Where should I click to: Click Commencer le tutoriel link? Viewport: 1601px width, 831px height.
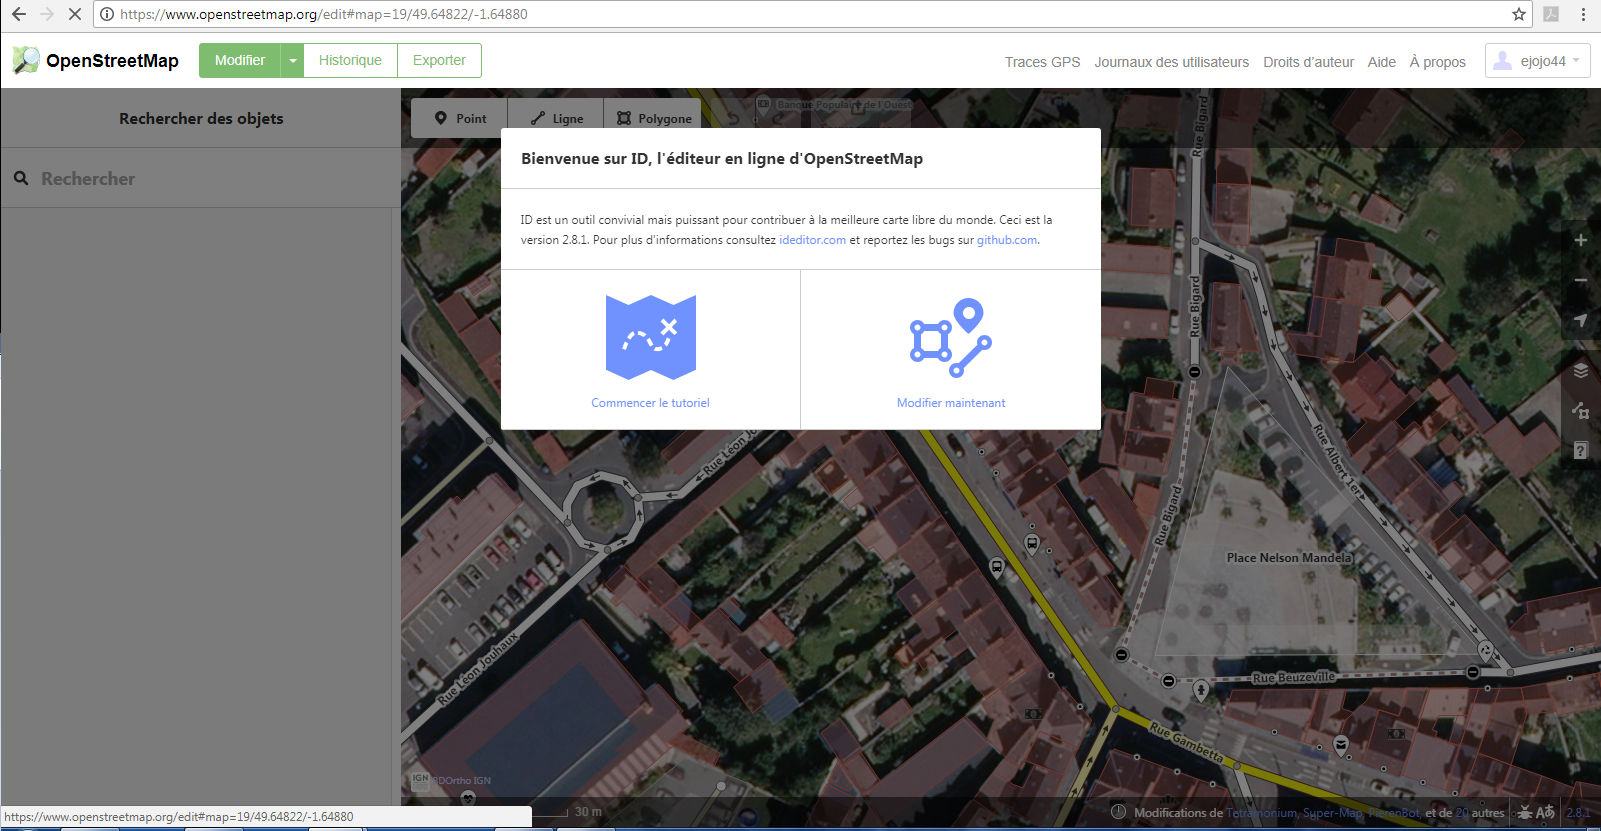click(x=650, y=403)
